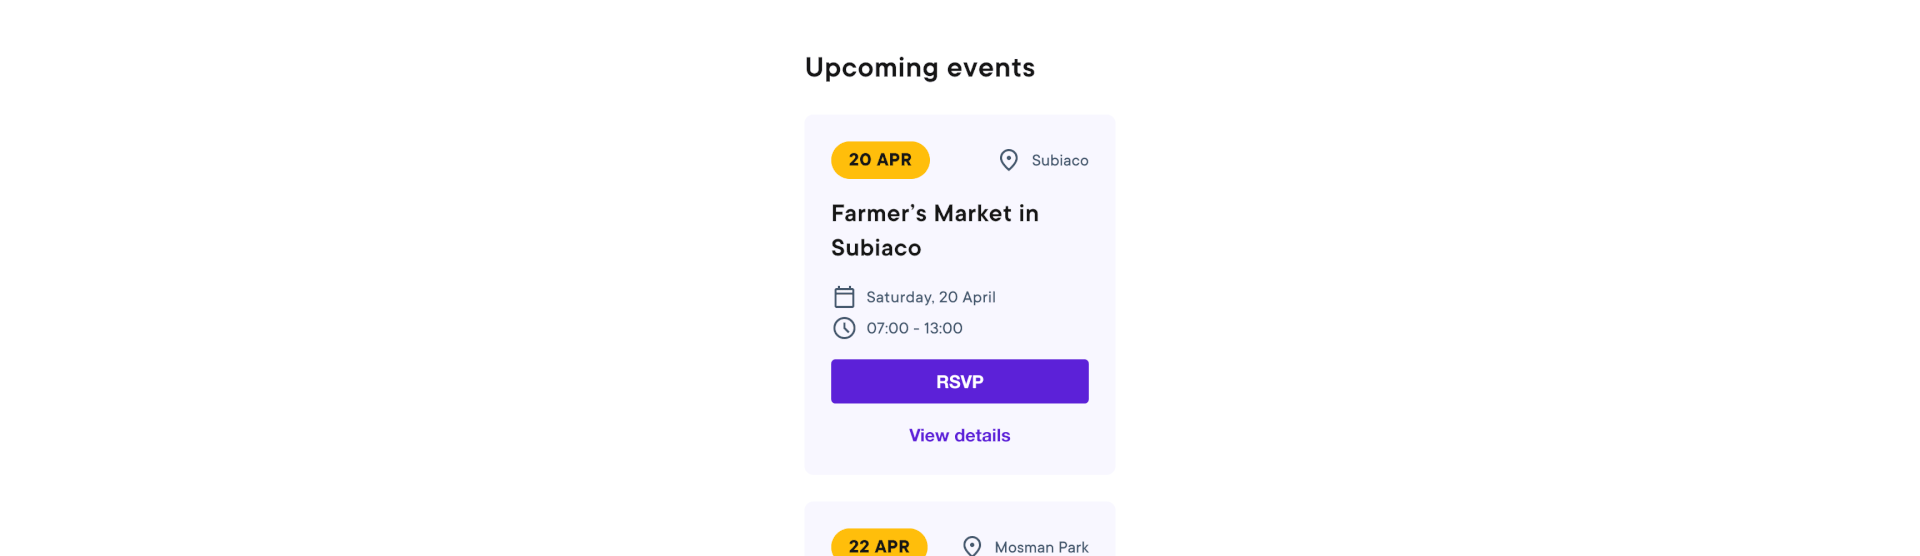This screenshot has width=1920, height=556.
Task: Click the 07:00 - 13:00 time text
Action: 914,328
